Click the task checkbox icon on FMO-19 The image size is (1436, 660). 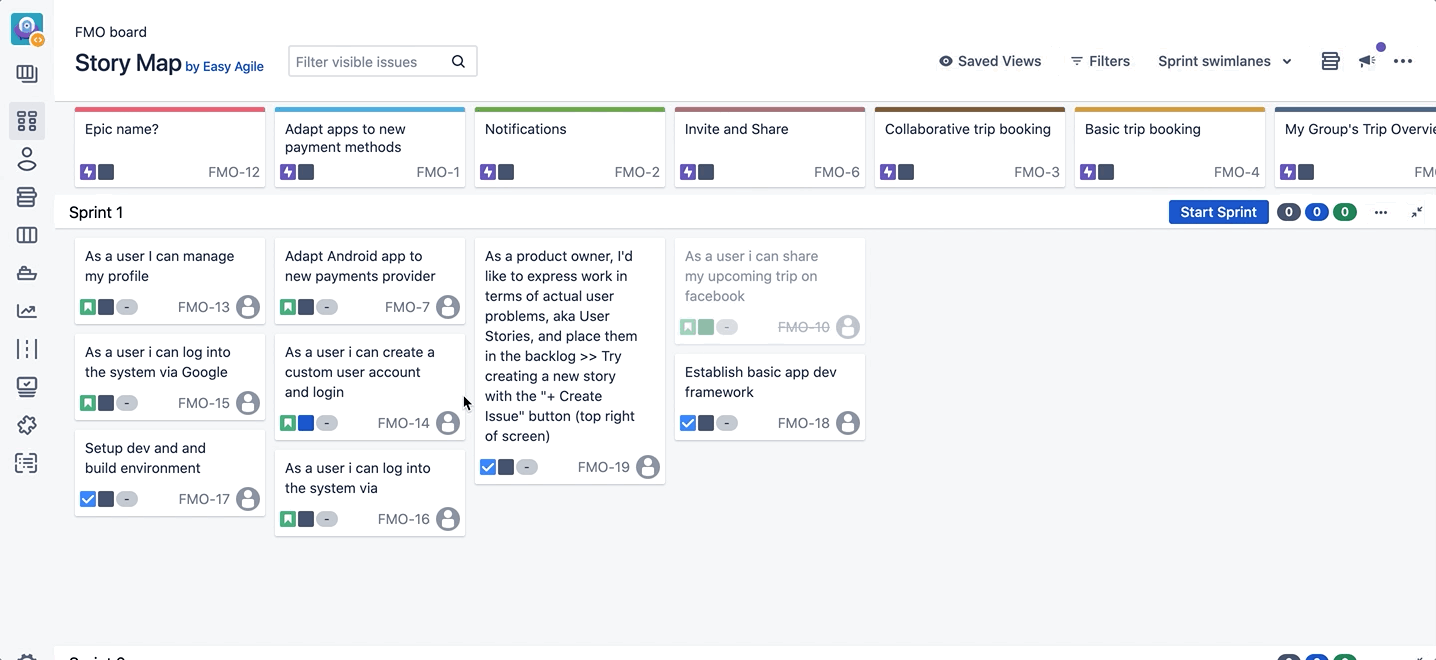pyautogui.click(x=488, y=467)
